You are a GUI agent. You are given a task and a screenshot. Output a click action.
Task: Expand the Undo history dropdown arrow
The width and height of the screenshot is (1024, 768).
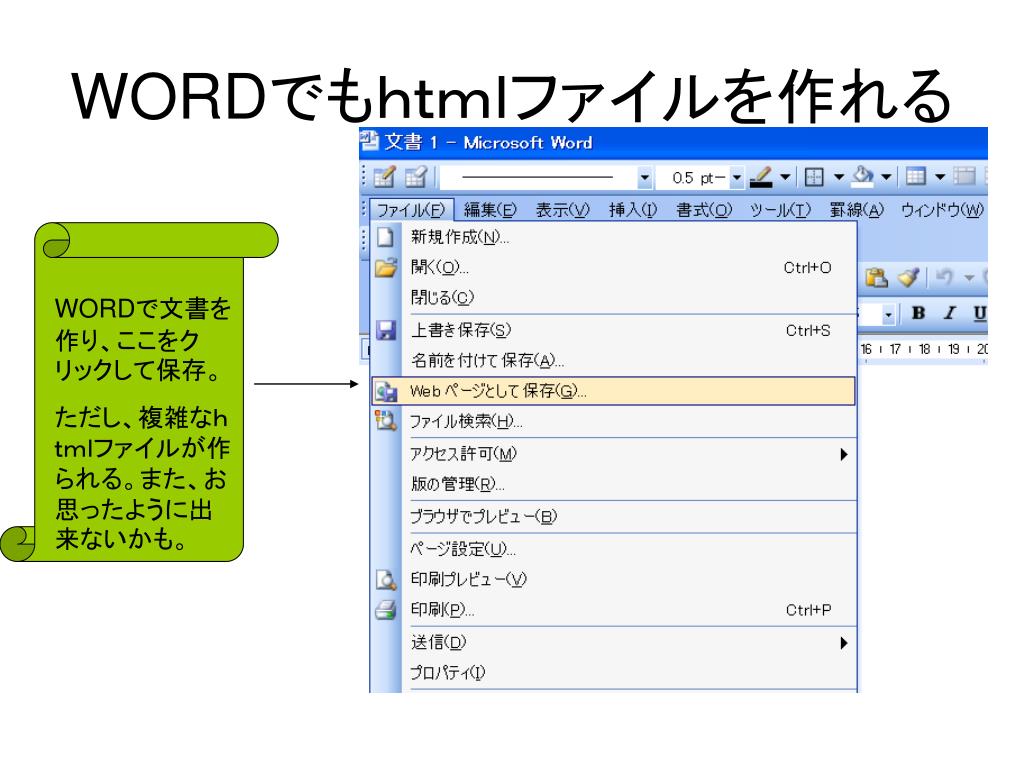(x=969, y=278)
